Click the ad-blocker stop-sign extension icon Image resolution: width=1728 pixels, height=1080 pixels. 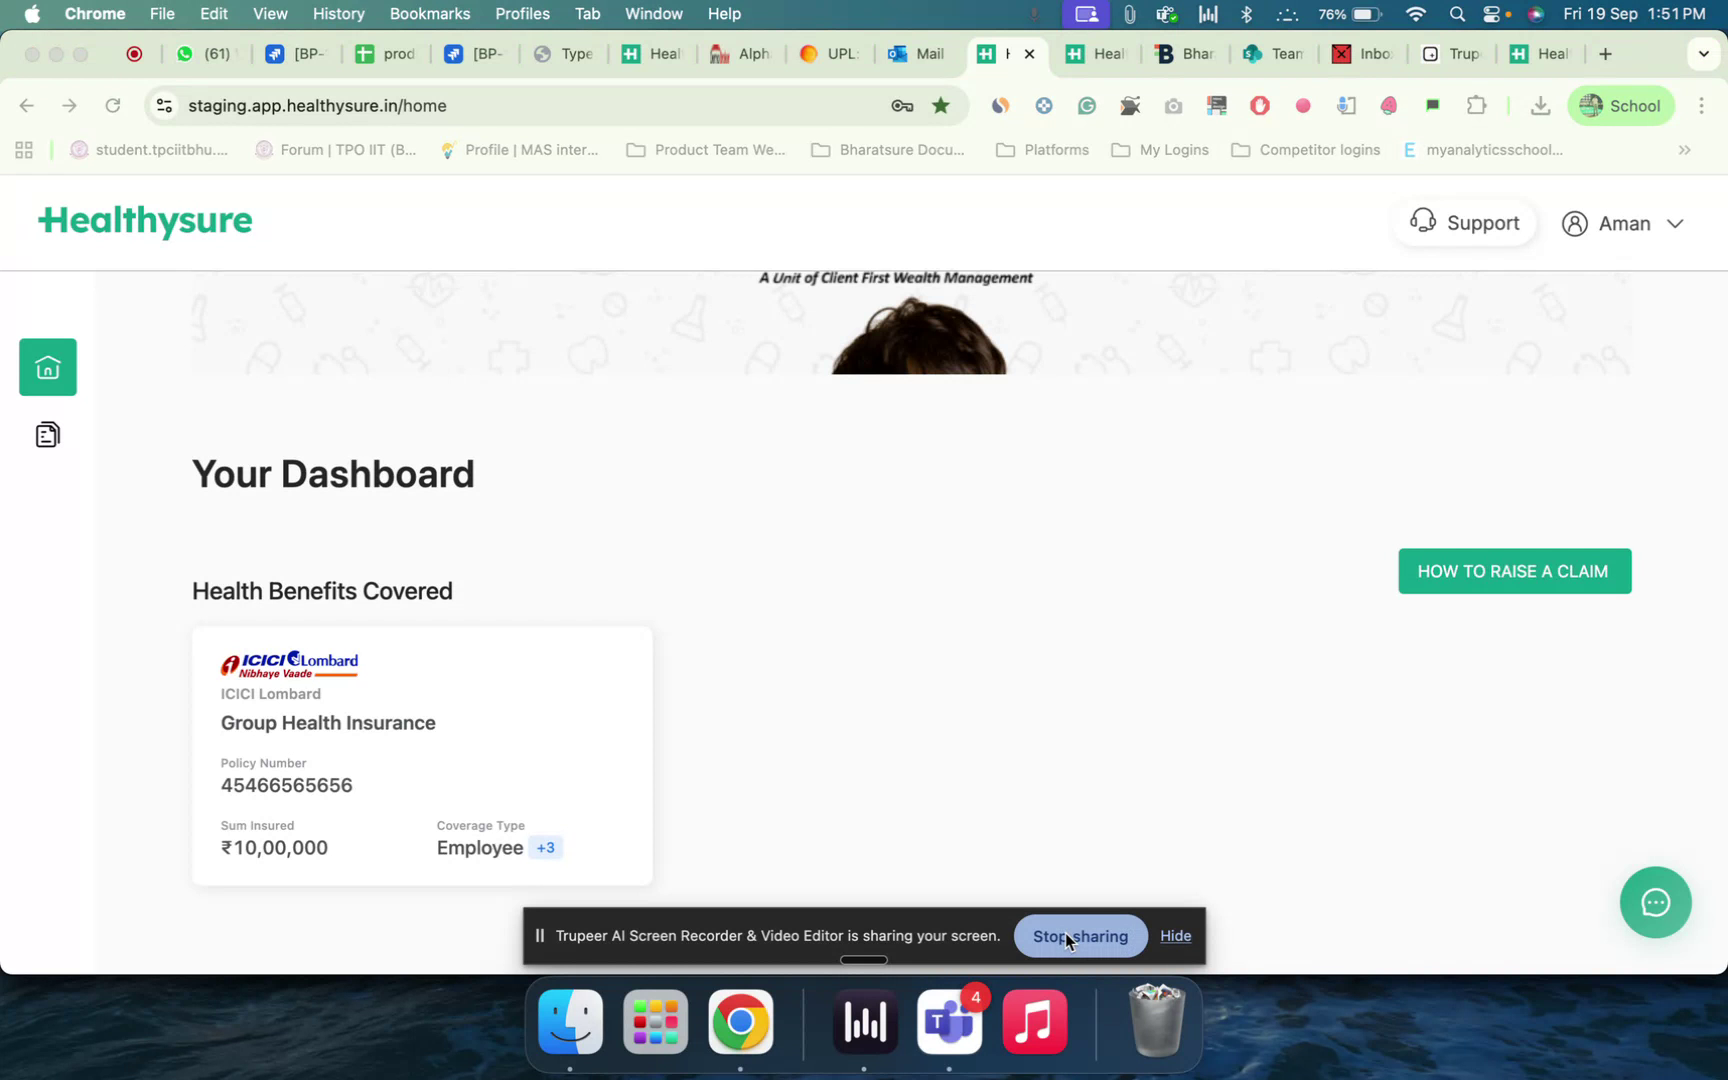(1259, 105)
